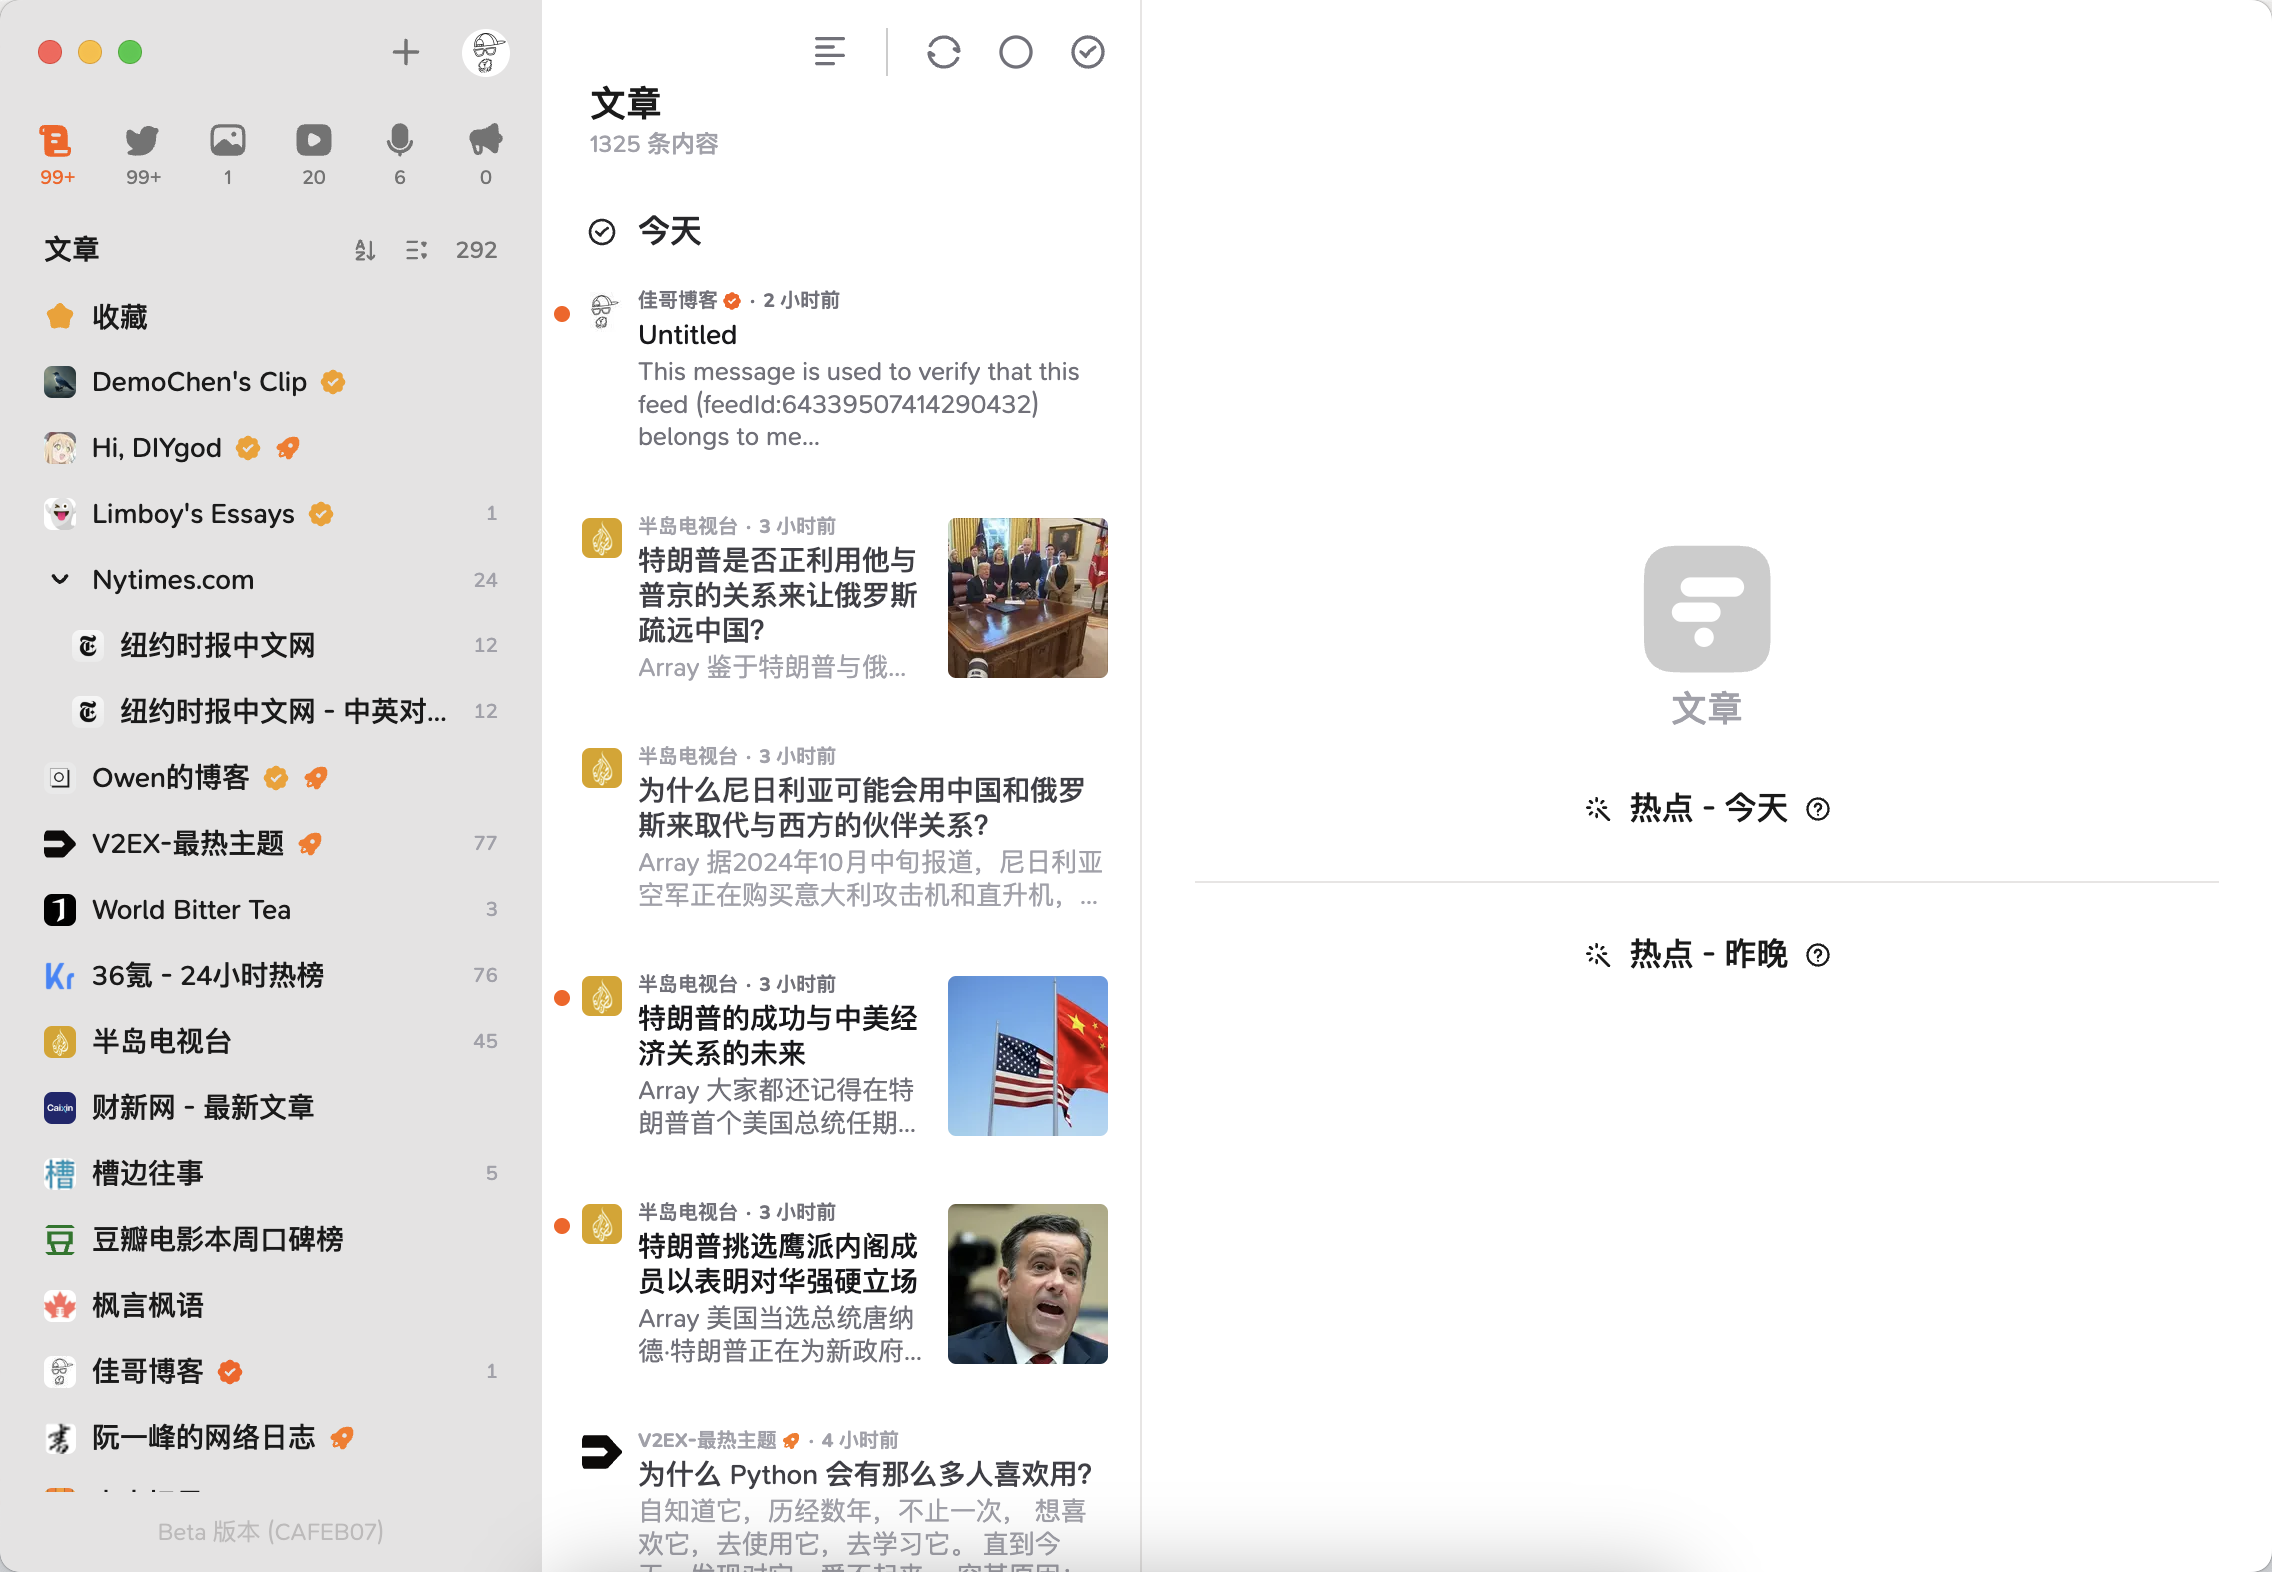Click the text layout icon in toolbar
The width and height of the screenshot is (2272, 1572).
(830, 52)
